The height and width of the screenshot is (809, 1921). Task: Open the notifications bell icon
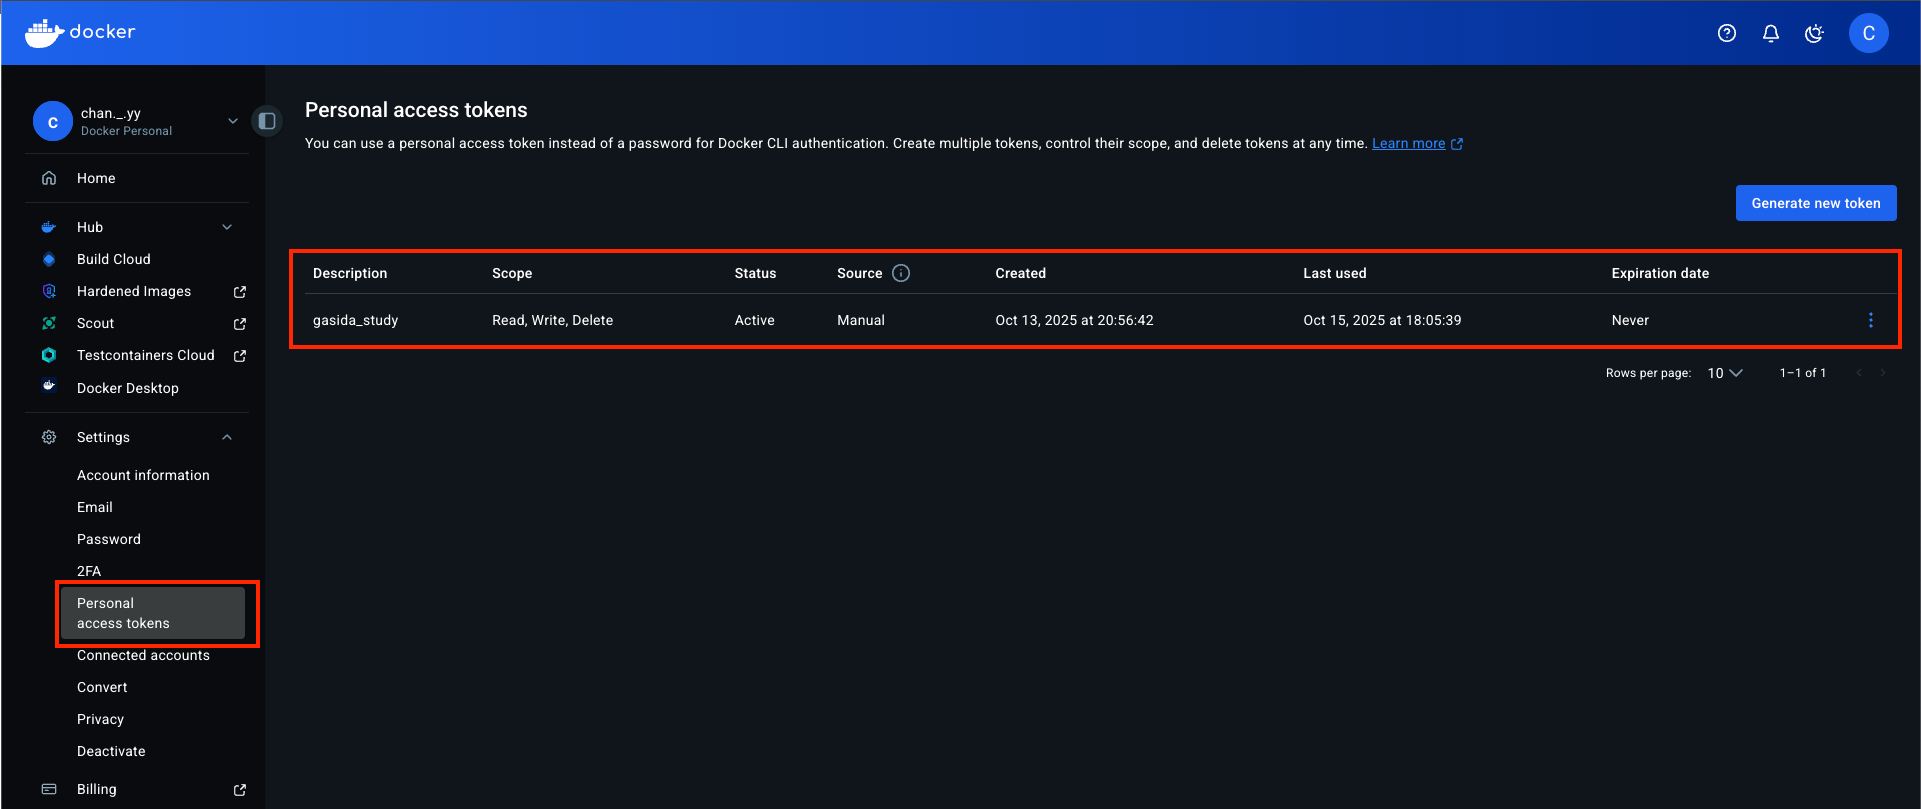pyautogui.click(x=1770, y=33)
